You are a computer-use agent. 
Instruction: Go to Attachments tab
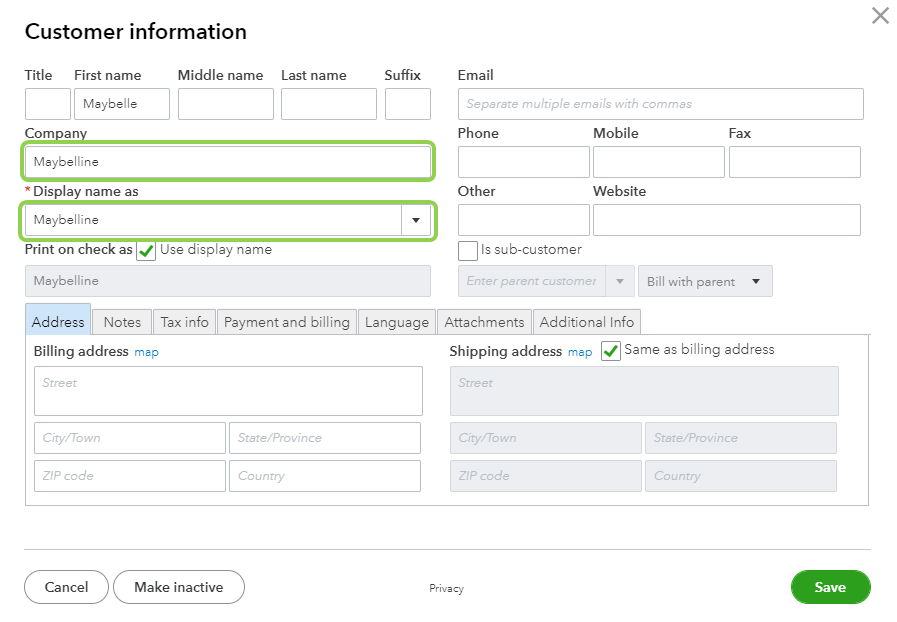[x=484, y=322]
